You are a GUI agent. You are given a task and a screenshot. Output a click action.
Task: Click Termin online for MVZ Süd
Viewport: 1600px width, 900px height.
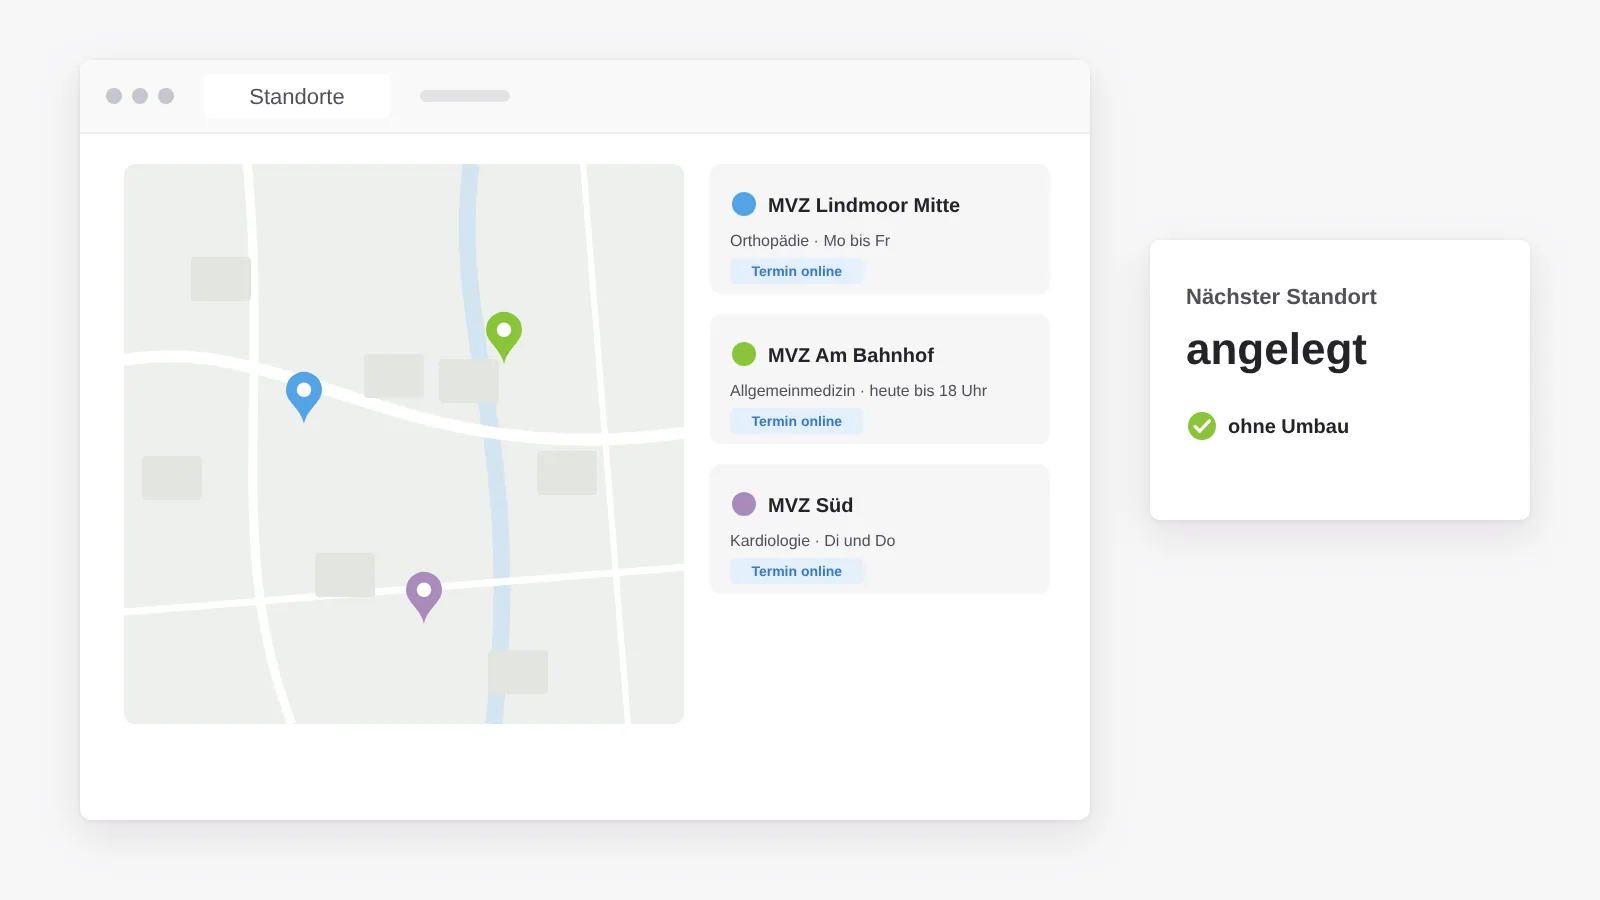[797, 571]
